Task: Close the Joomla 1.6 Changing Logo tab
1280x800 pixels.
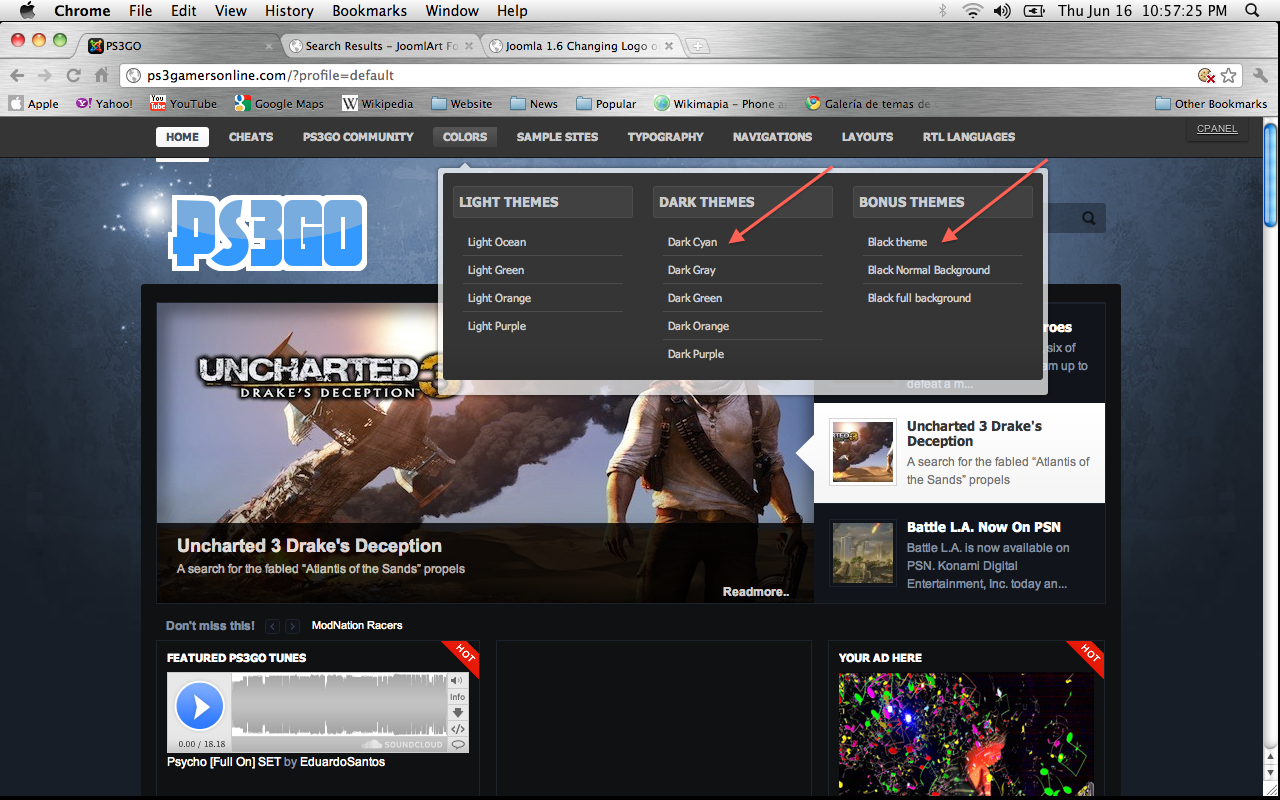Action: tap(669, 46)
